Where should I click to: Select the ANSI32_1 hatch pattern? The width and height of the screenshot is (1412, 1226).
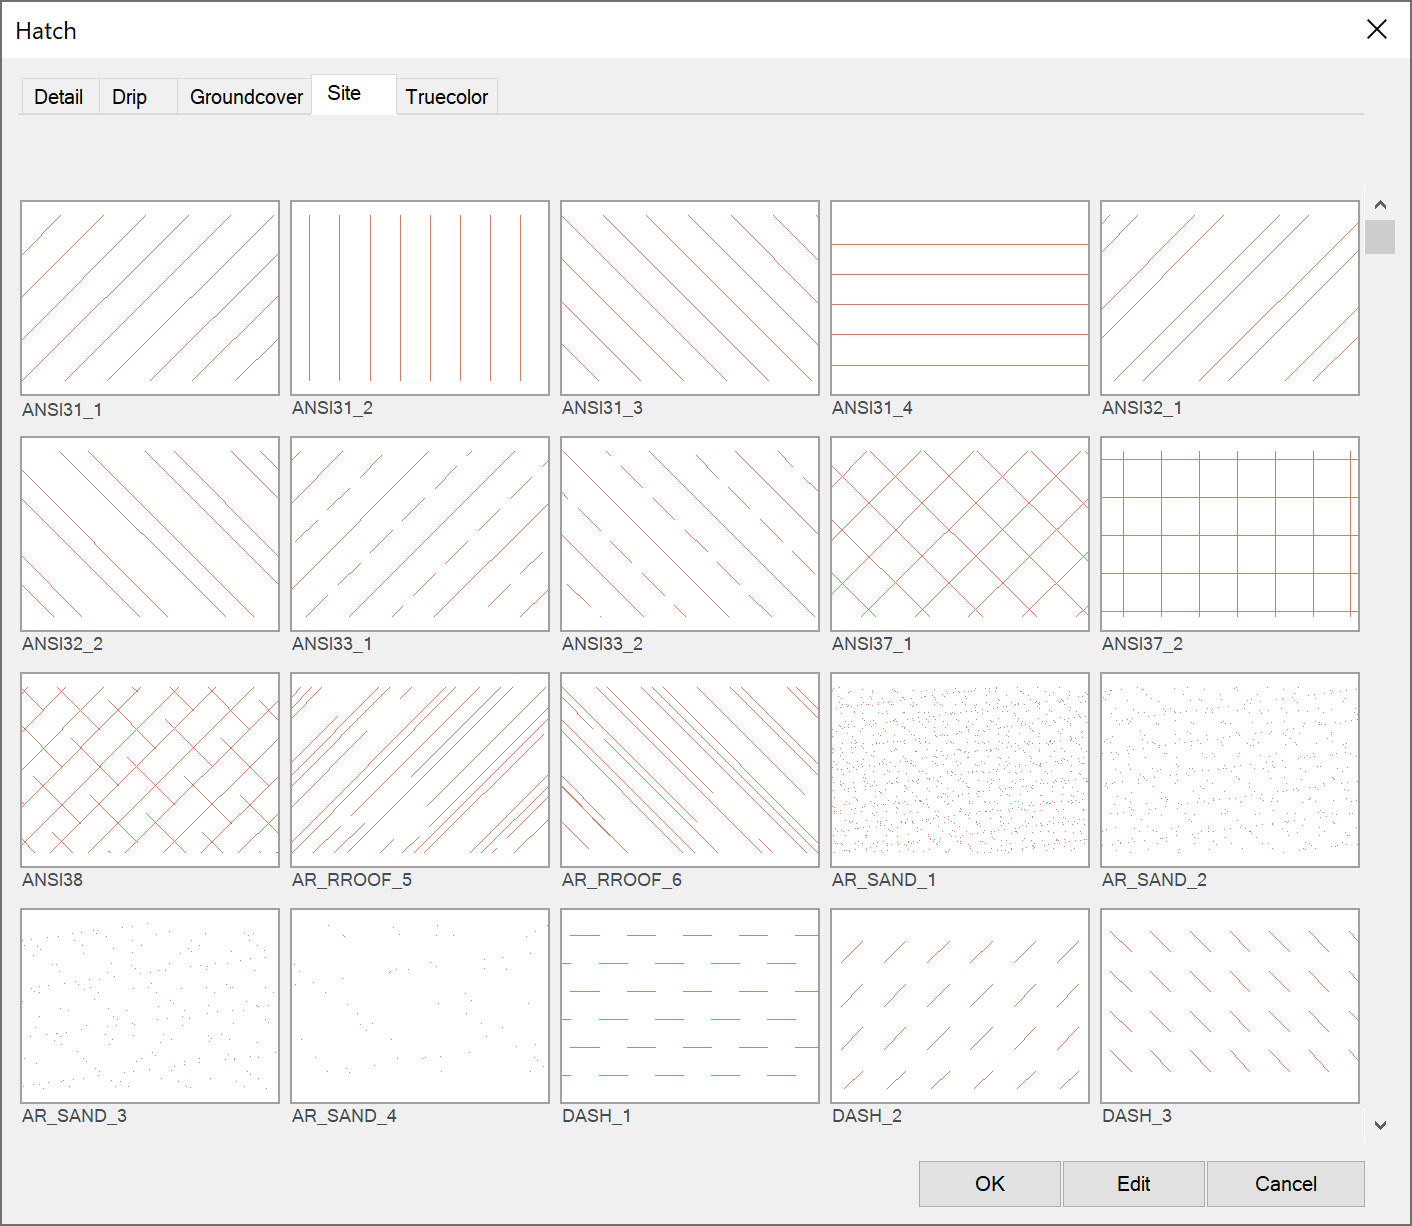pos(1230,298)
